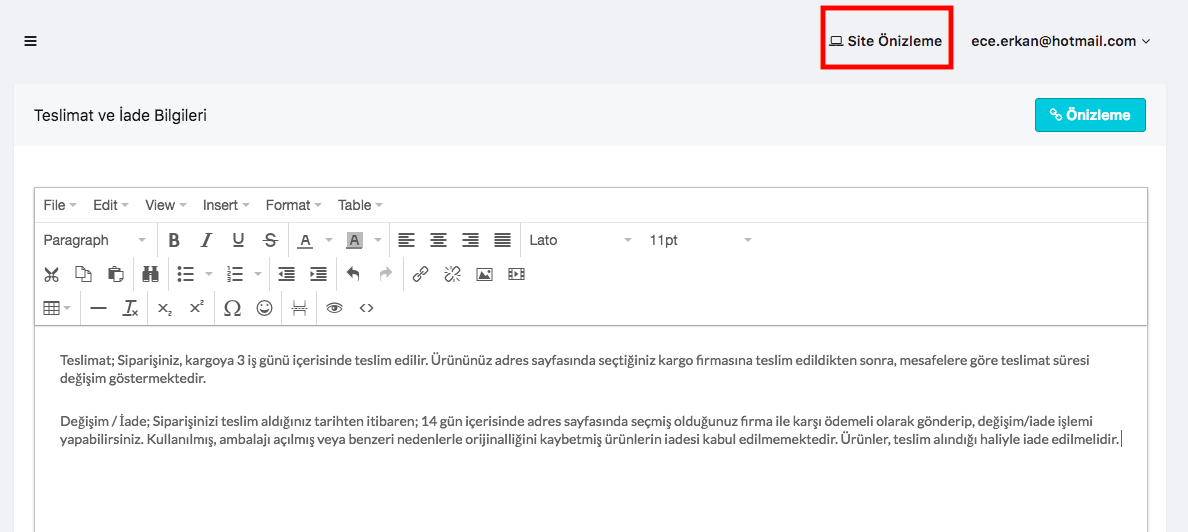Open Find and replace binoculars icon
Screen dimensions: 1188x532
click(150, 274)
